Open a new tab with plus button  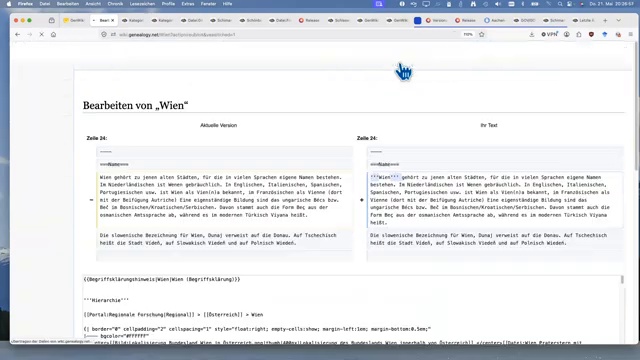coord(605,20)
